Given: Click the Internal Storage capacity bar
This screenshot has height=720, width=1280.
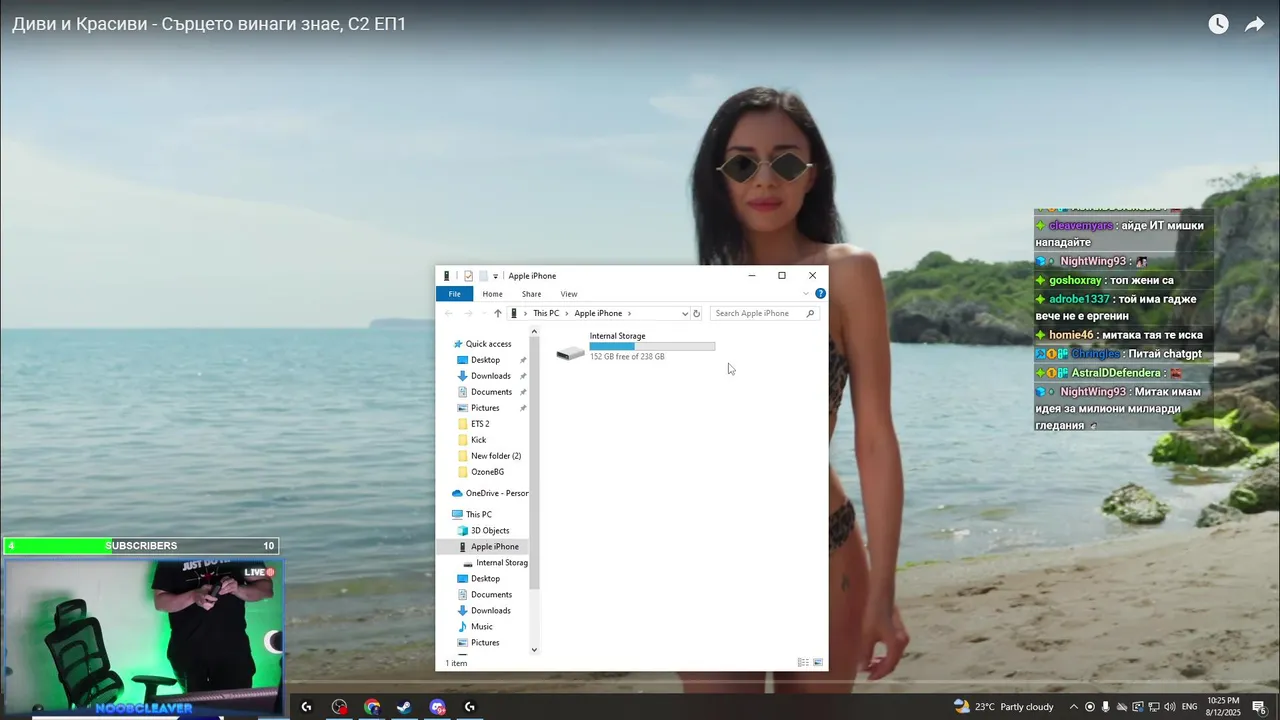Looking at the screenshot, I should [x=652, y=346].
